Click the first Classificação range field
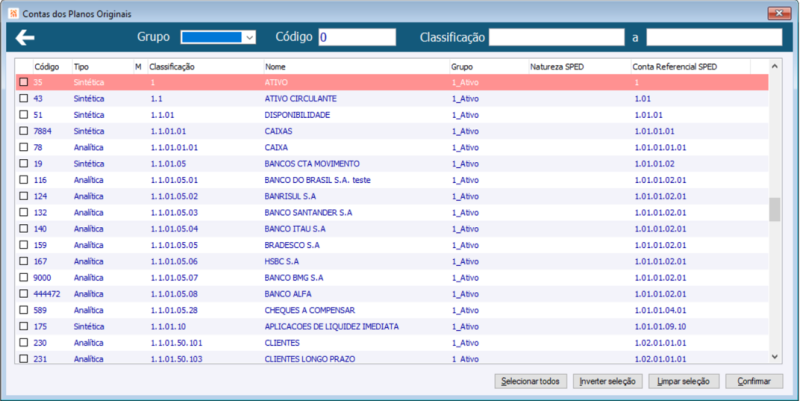Viewport: 800px width, 401px height. pos(557,37)
